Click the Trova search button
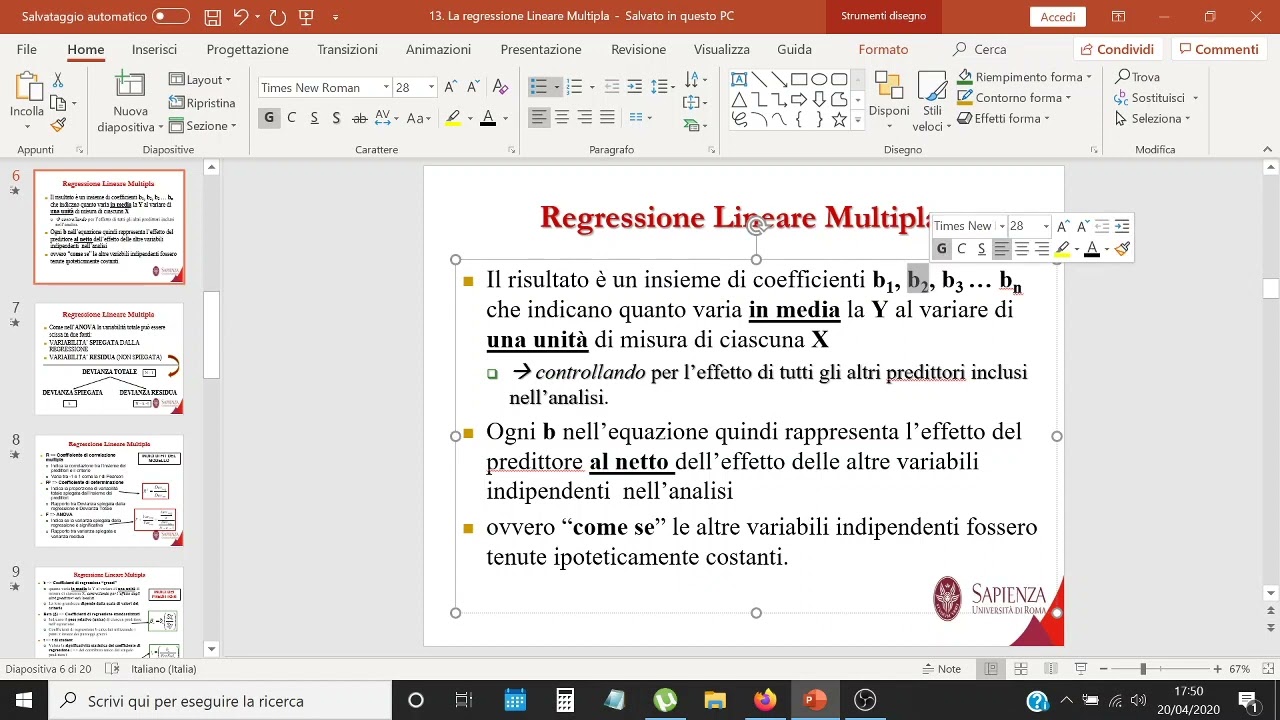Image resolution: width=1280 pixels, height=720 pixels. [1138, 77]
